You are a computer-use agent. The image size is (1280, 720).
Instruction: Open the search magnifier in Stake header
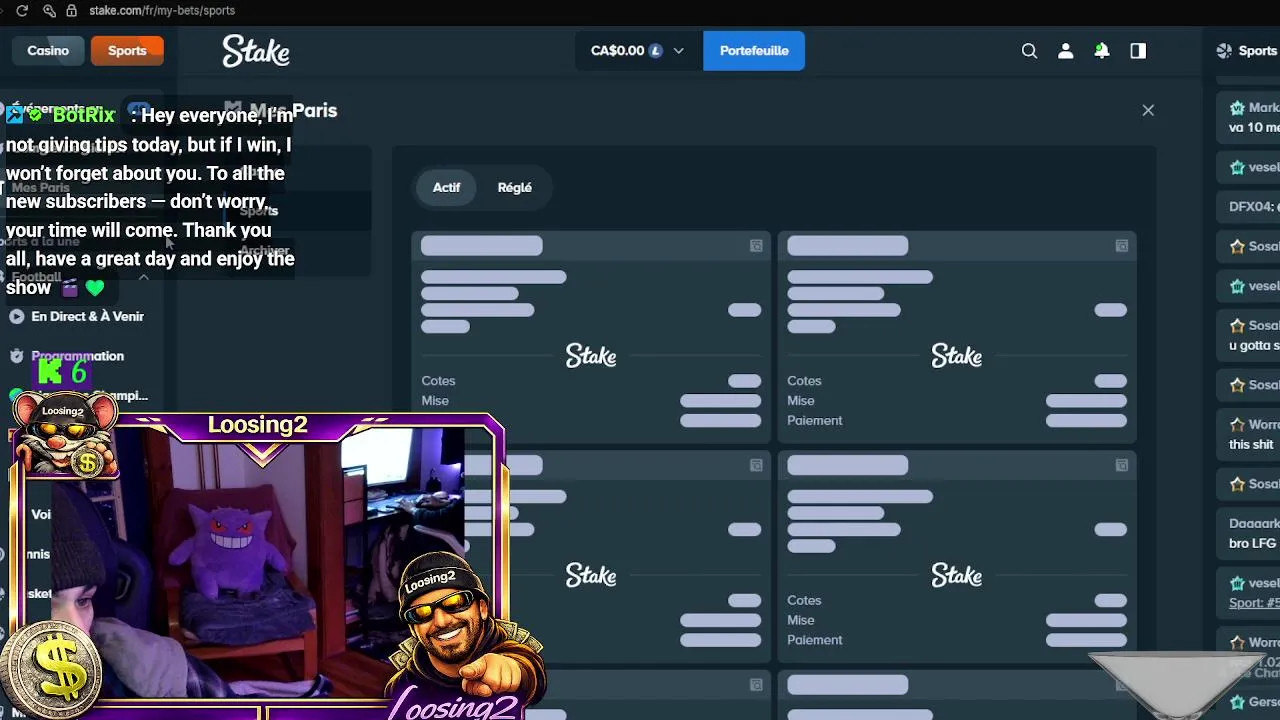point(1029,51)
